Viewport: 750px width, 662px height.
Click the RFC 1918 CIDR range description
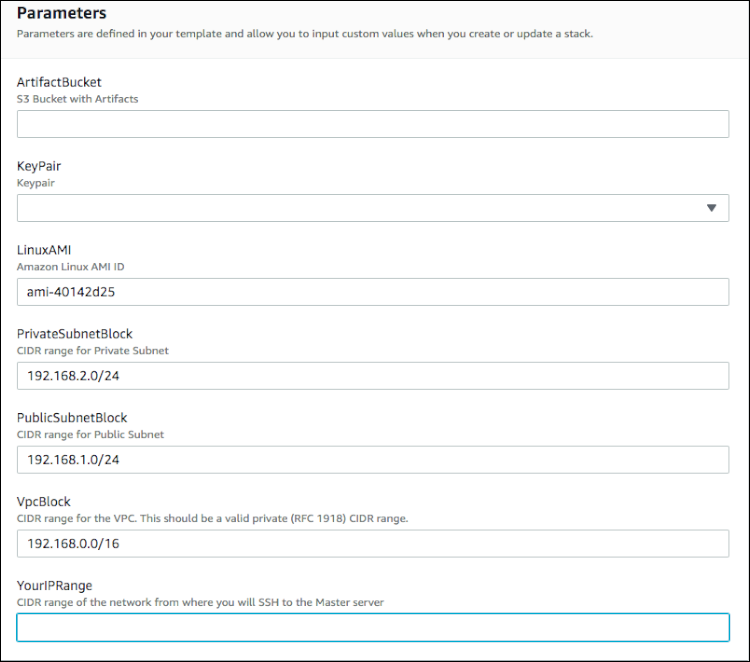pos(212,519)
